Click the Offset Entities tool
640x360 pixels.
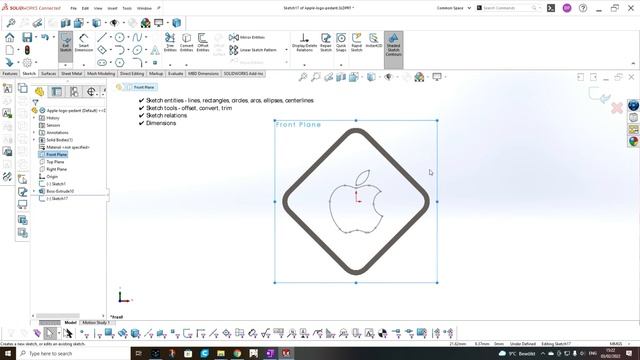(x=202, y=42)
